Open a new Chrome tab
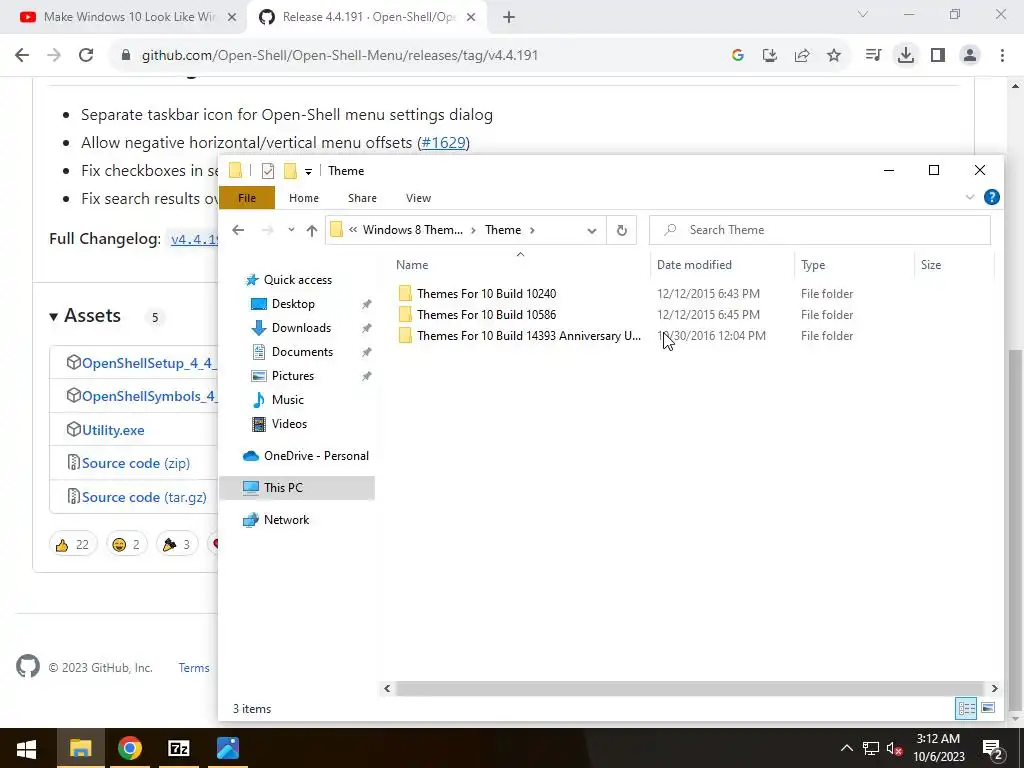 [509, 18]
